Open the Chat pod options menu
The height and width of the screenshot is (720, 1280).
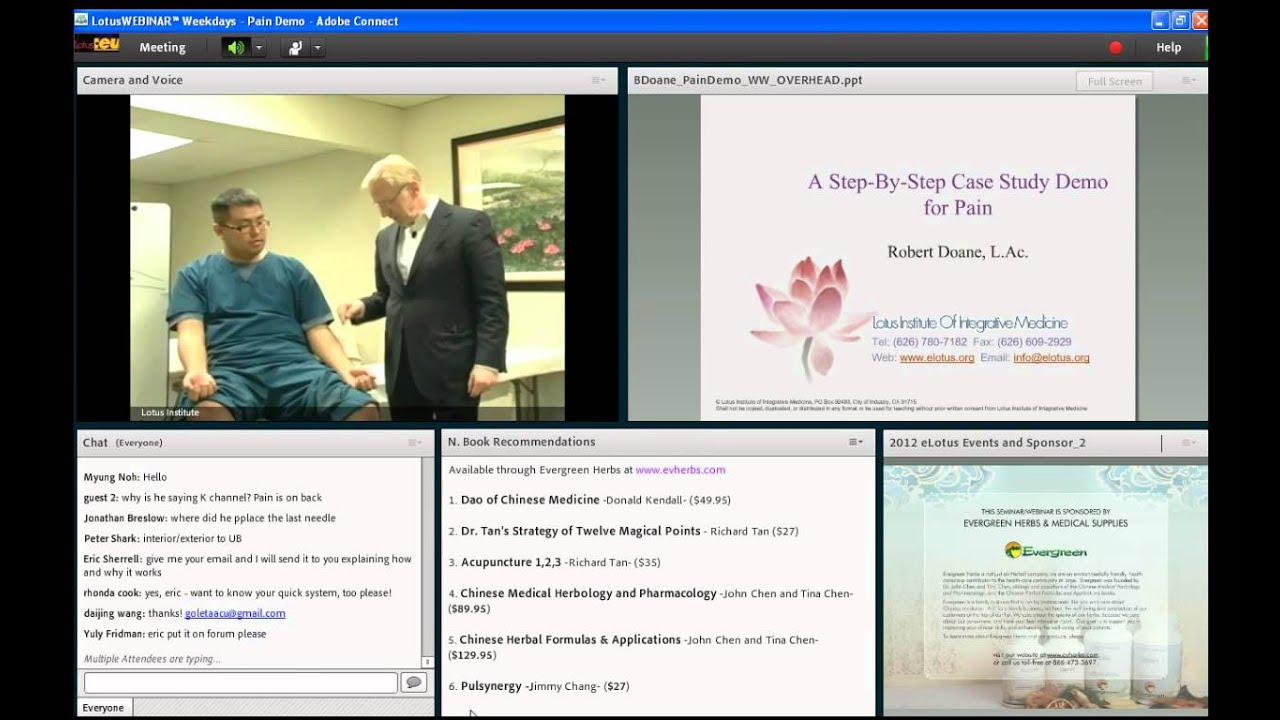point(414,442)
